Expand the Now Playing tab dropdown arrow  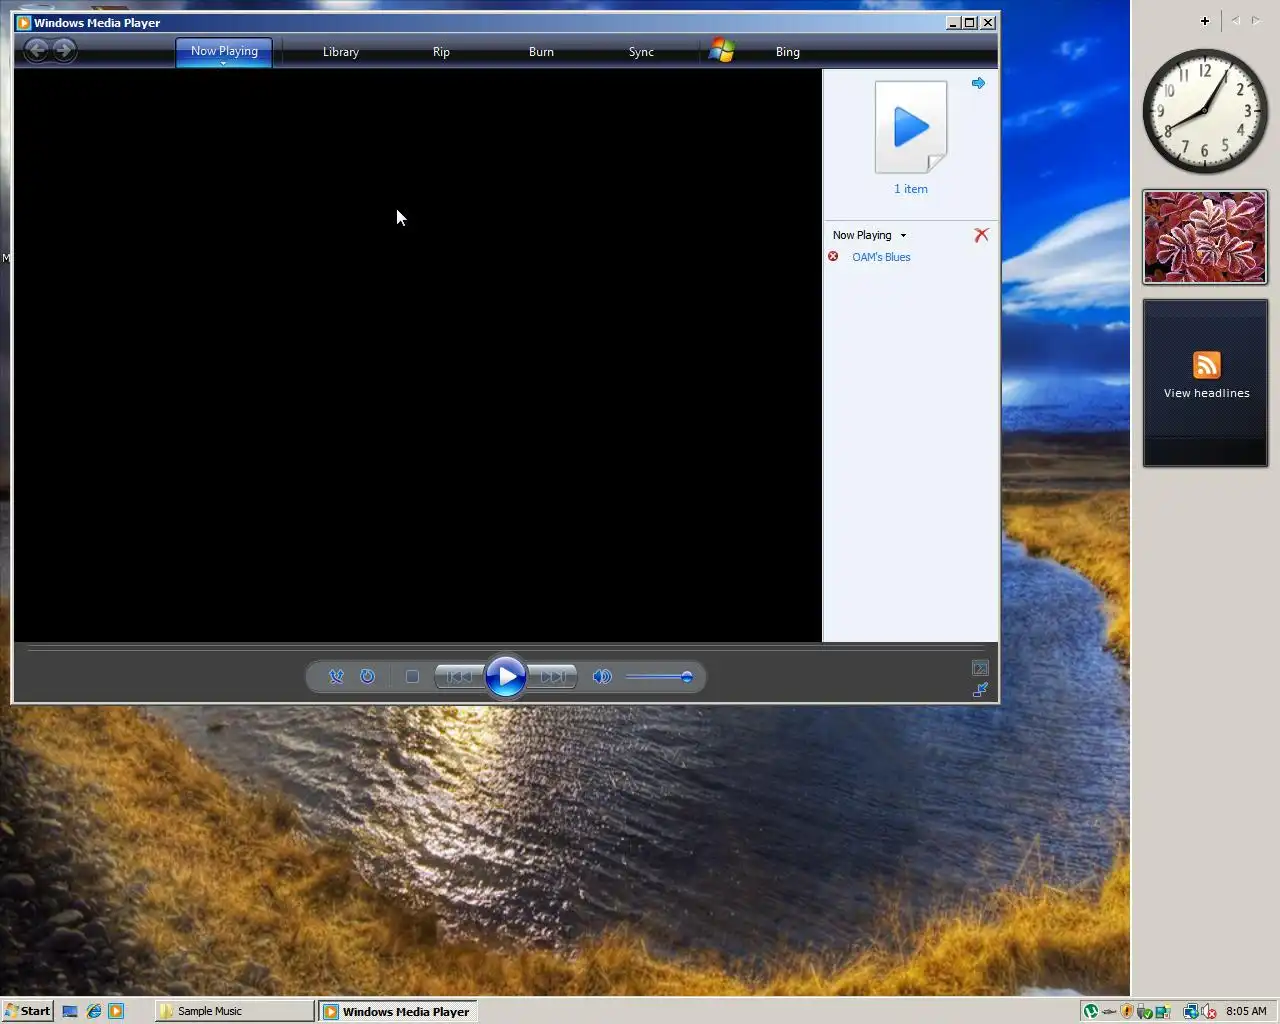coord(224,63)
